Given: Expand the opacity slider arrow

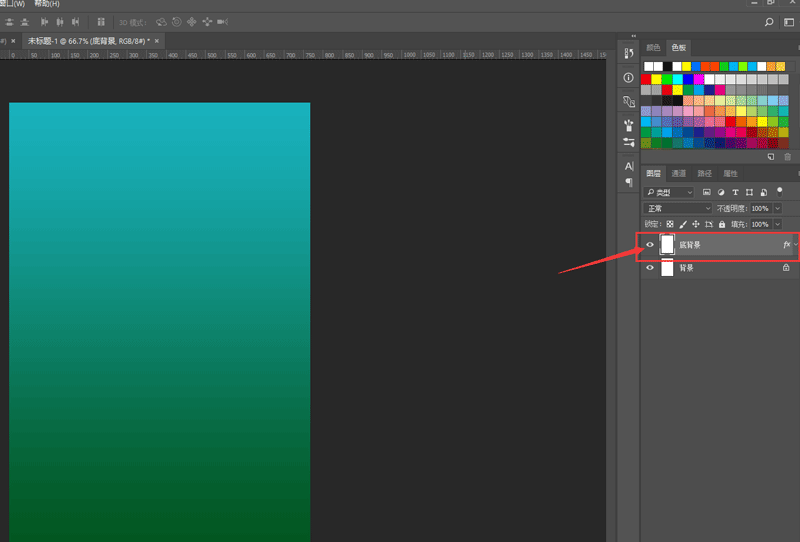Looking at the screenshot, I should click(778, 208).
